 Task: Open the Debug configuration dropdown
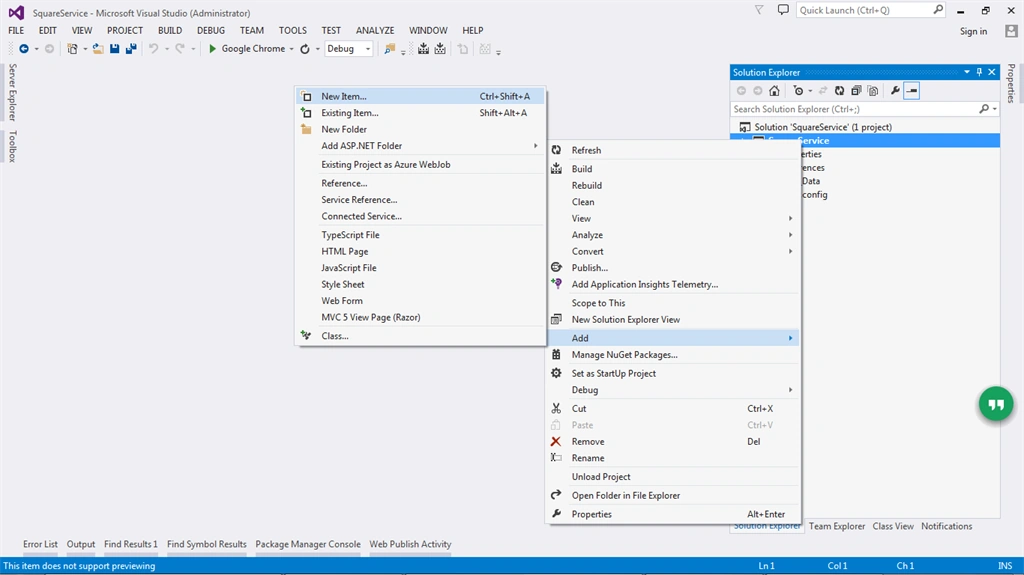348,49
